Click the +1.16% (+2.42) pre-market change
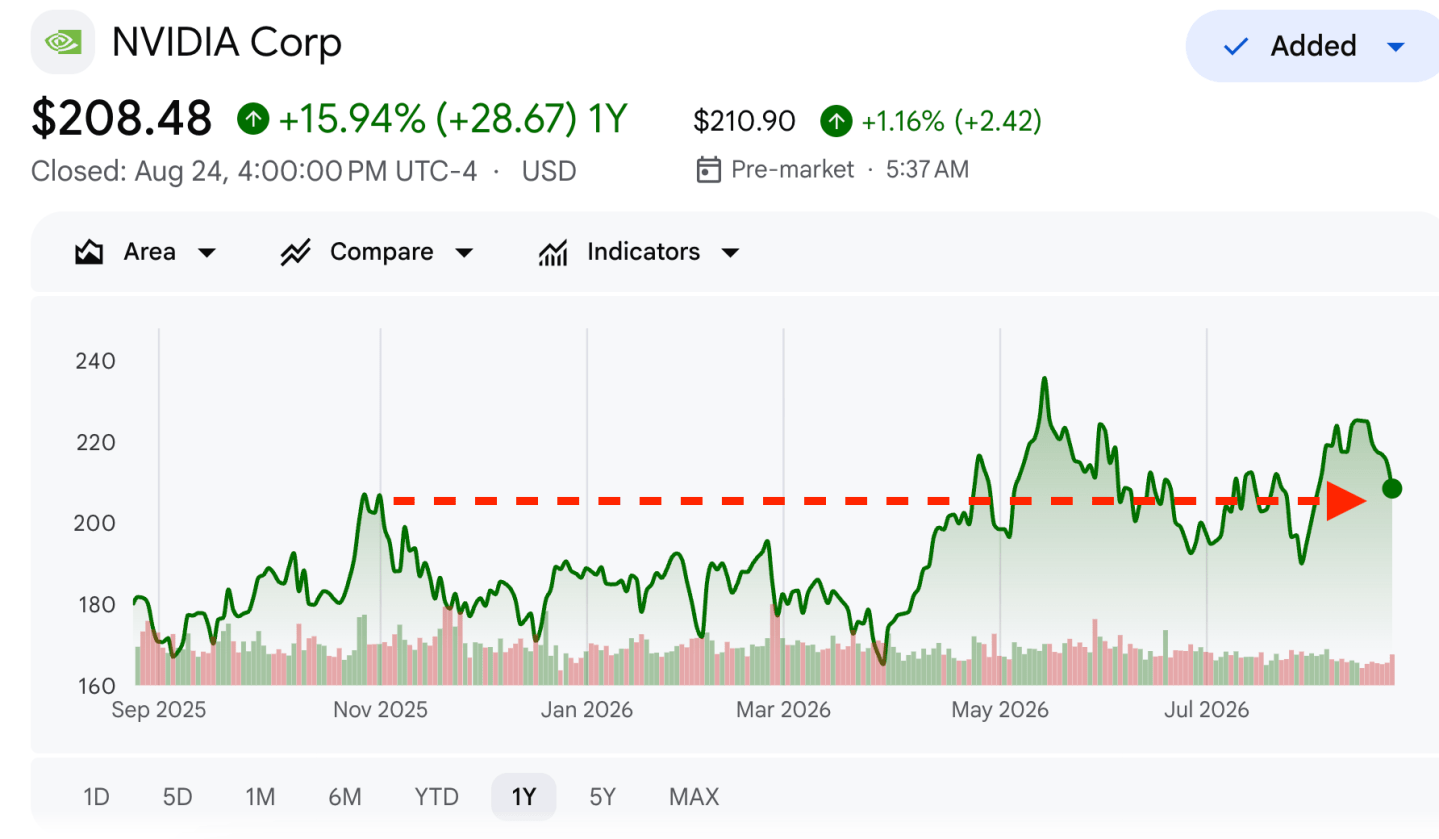 tap(951, 122)
